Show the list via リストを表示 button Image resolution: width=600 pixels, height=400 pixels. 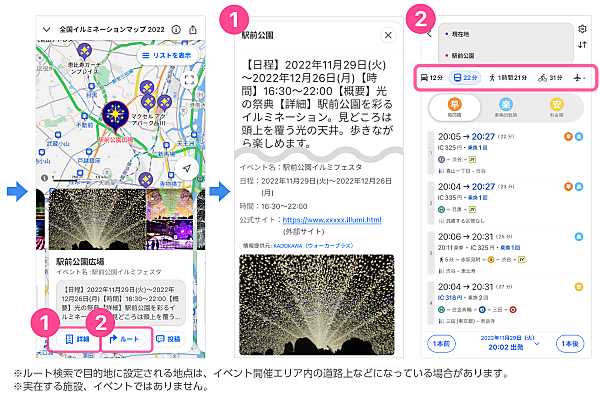(x=167, y=56)
